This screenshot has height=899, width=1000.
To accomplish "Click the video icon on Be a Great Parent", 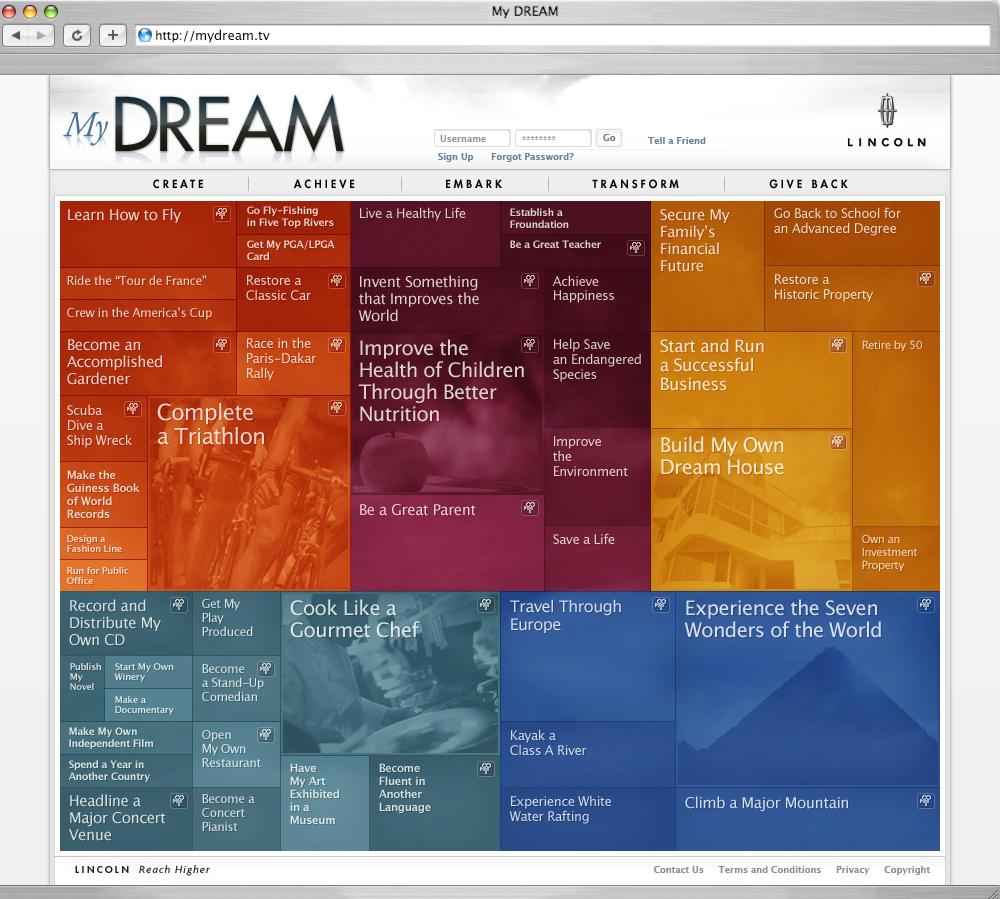I will (530, 508).
